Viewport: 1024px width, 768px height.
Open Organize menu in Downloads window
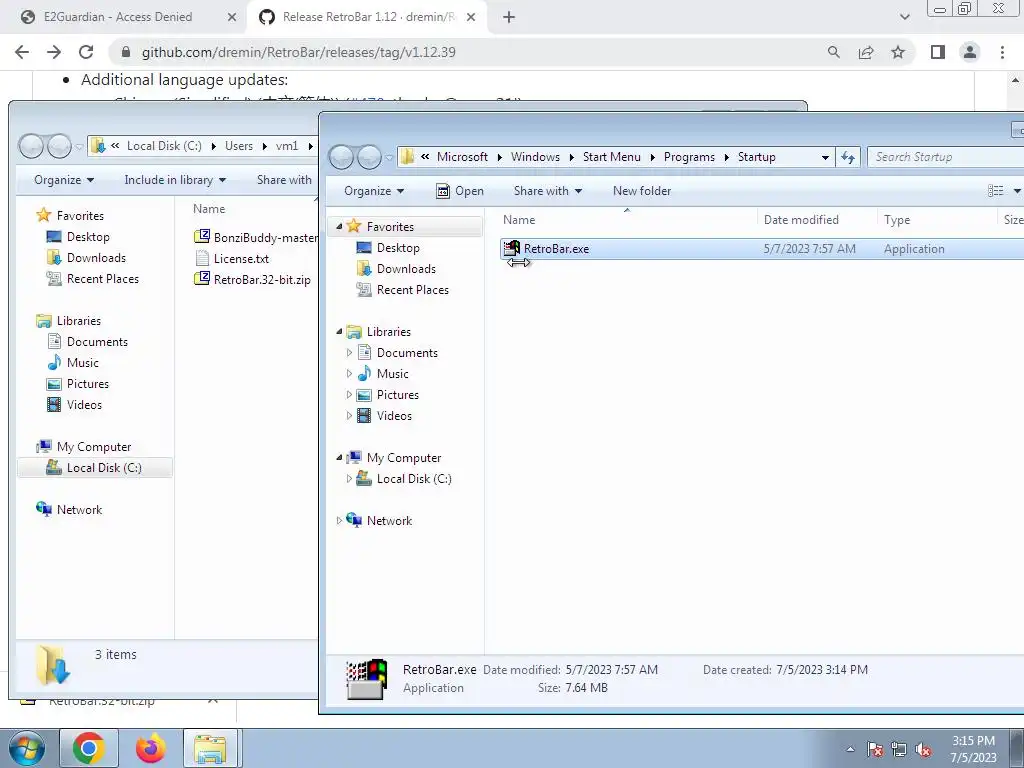point(64,180)
